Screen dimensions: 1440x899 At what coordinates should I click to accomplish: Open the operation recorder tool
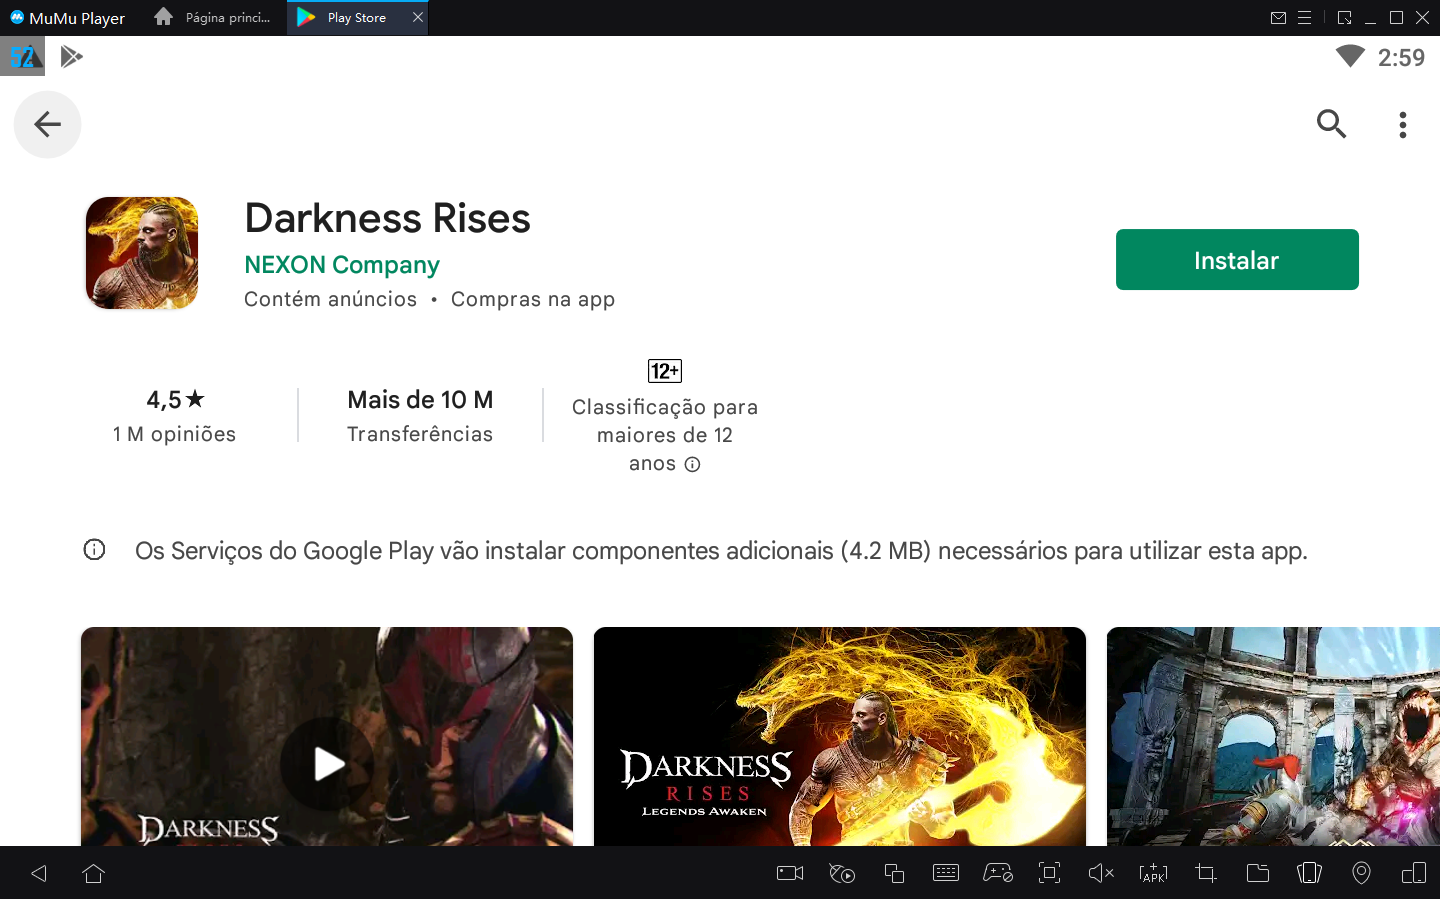coord(841,872)
